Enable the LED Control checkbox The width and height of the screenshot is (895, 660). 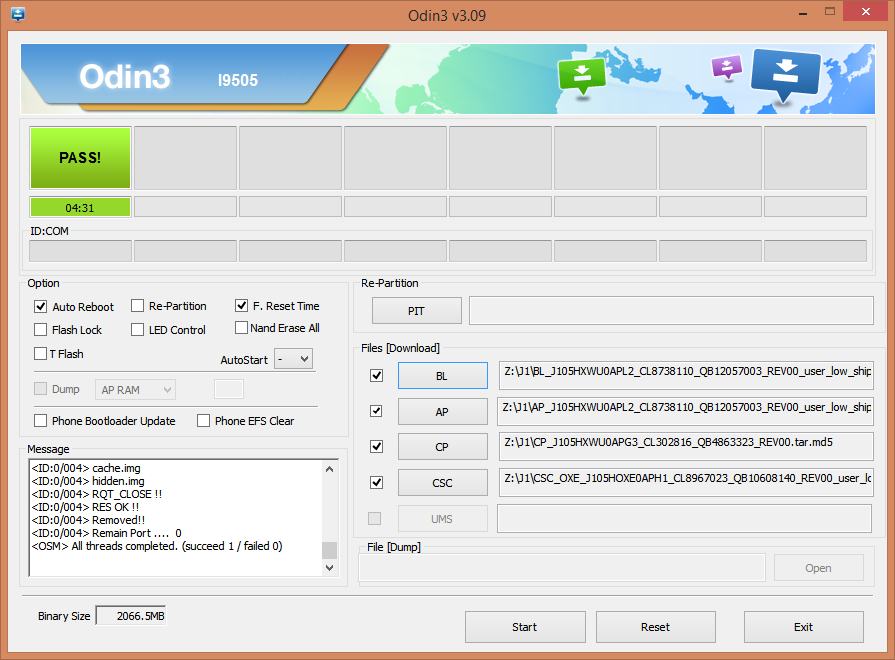click(x=138, y=330)
